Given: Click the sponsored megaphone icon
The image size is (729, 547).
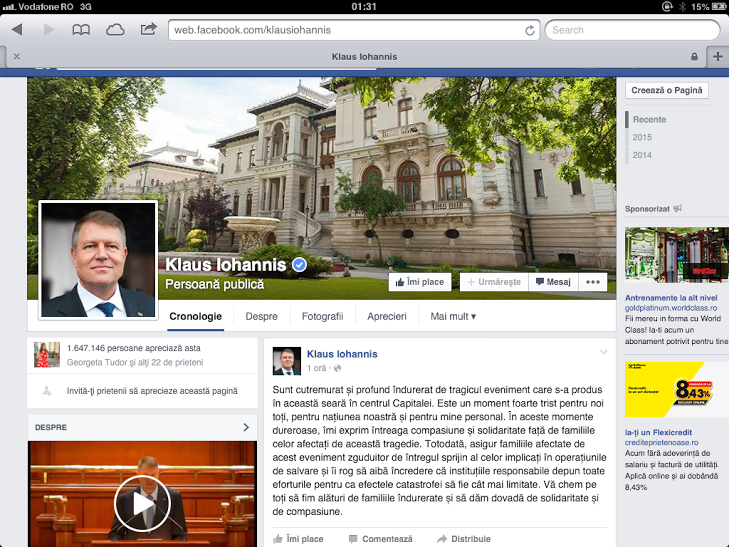Looking at the screenshot, I should (x=678, y=208).
